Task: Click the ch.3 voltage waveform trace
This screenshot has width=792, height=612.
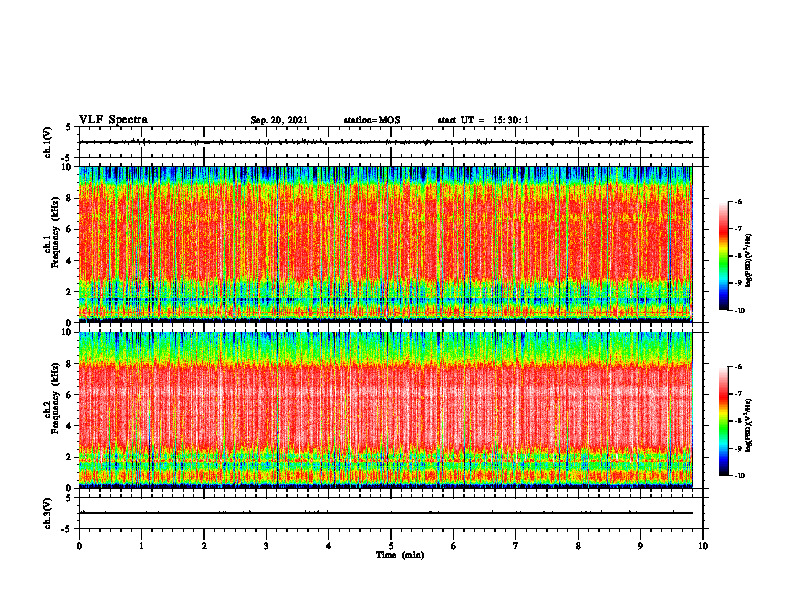Action: (386, 513)
